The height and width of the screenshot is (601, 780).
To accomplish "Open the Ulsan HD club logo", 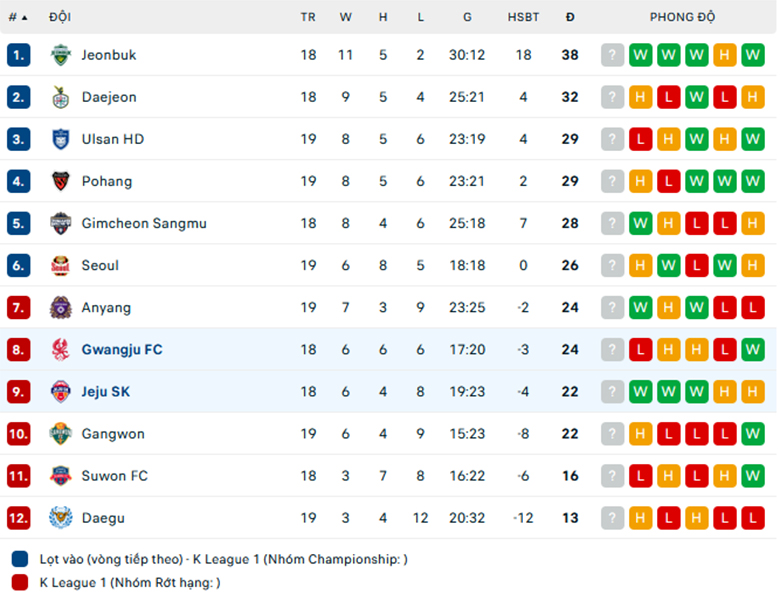I will (x=61, y=139).
